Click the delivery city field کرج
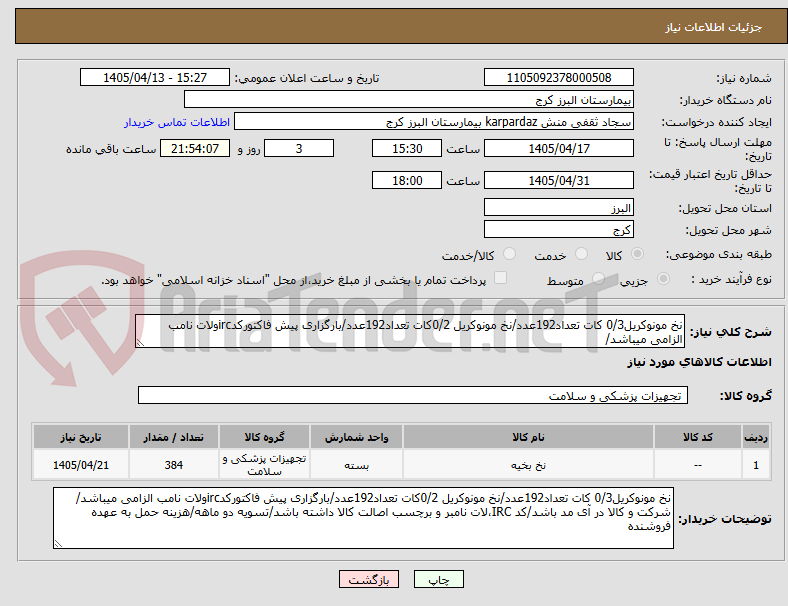Image resolution: width=788 pixels, height=606 pixels. (x=559, y=229)
